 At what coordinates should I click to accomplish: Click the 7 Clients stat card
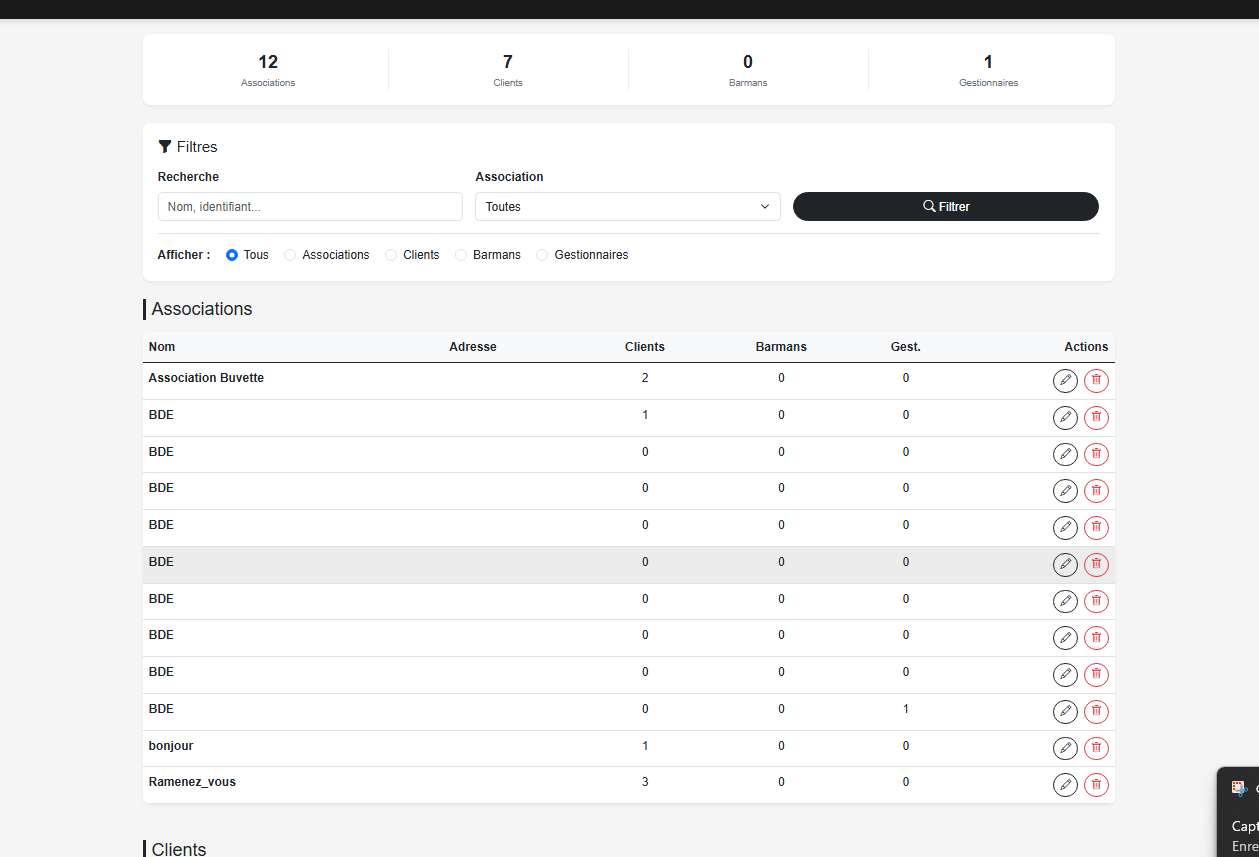click(508, 70)
